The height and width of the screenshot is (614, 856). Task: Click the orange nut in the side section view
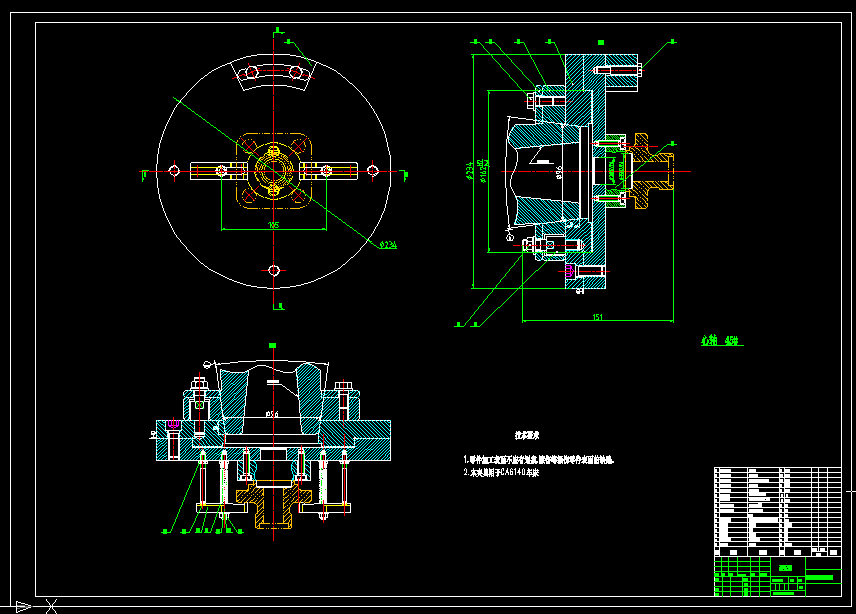pyautogui.click(x=650, y=171)
